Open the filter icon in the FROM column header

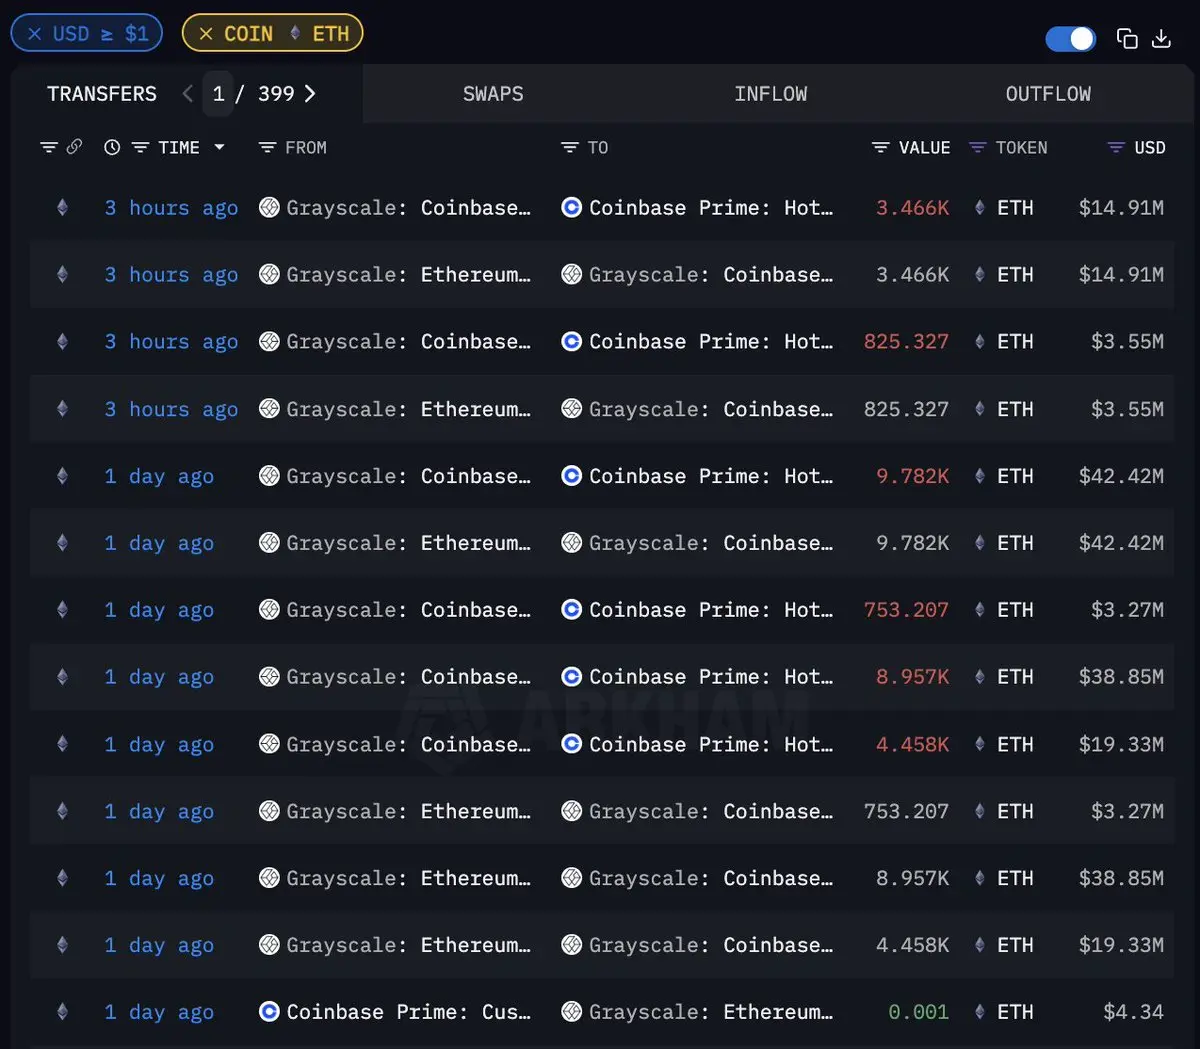point(267,148)
